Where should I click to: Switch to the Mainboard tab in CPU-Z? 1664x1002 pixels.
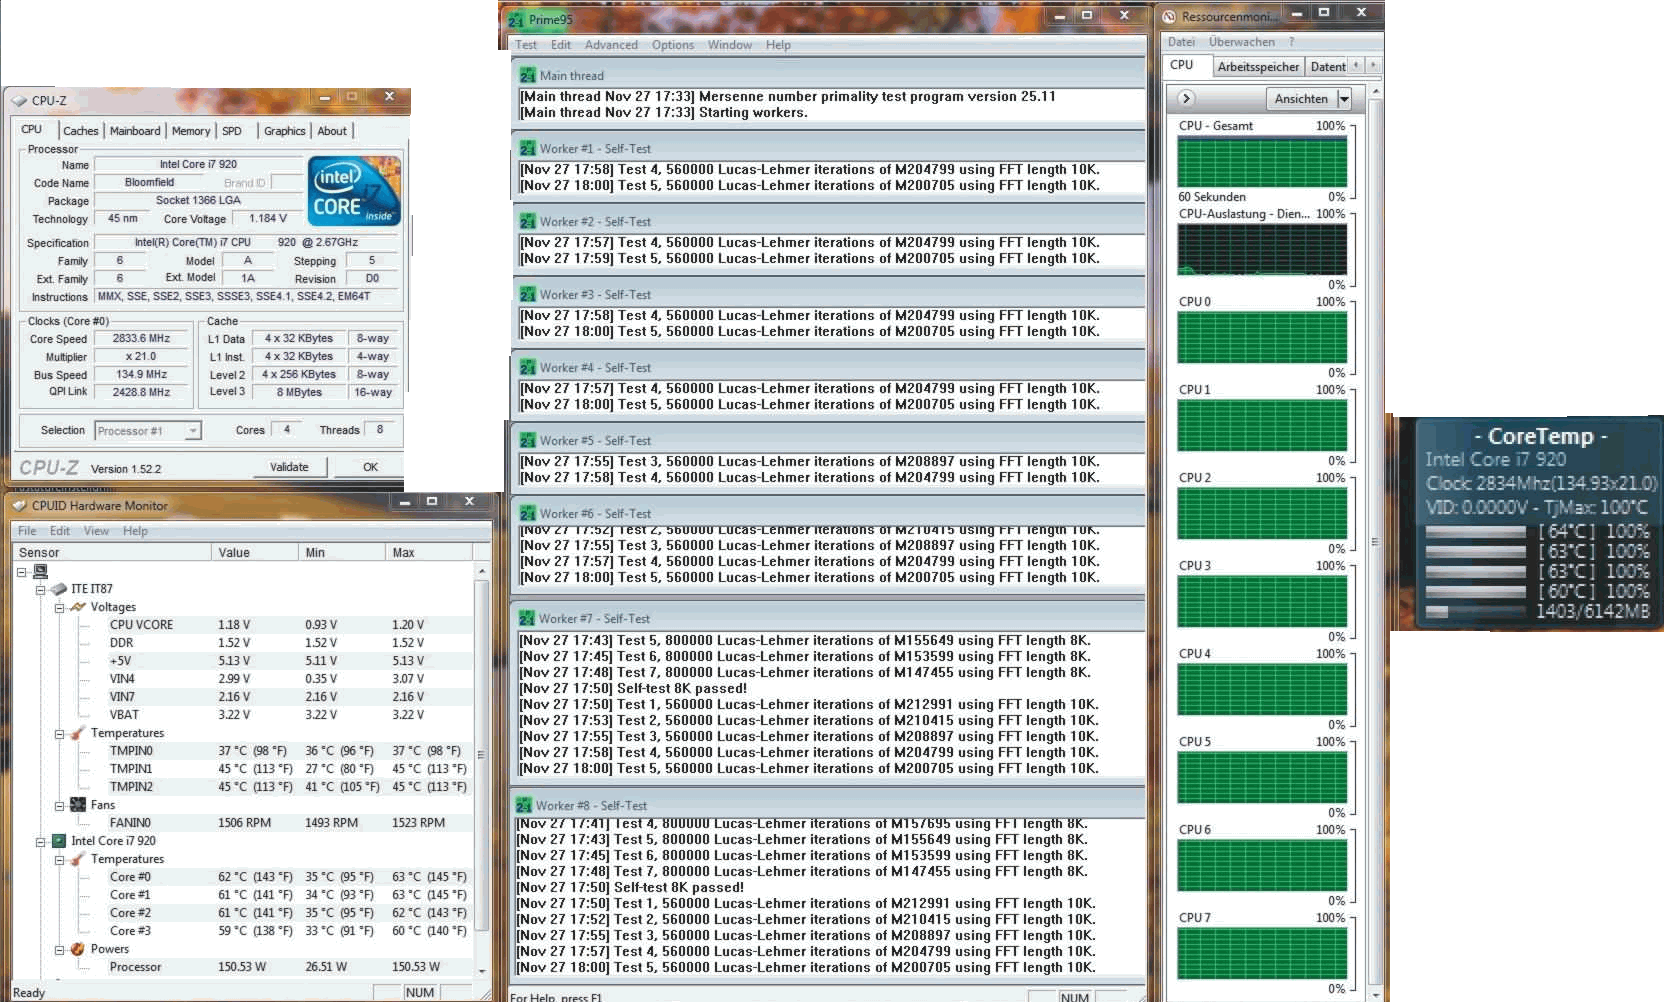[135, 131]
